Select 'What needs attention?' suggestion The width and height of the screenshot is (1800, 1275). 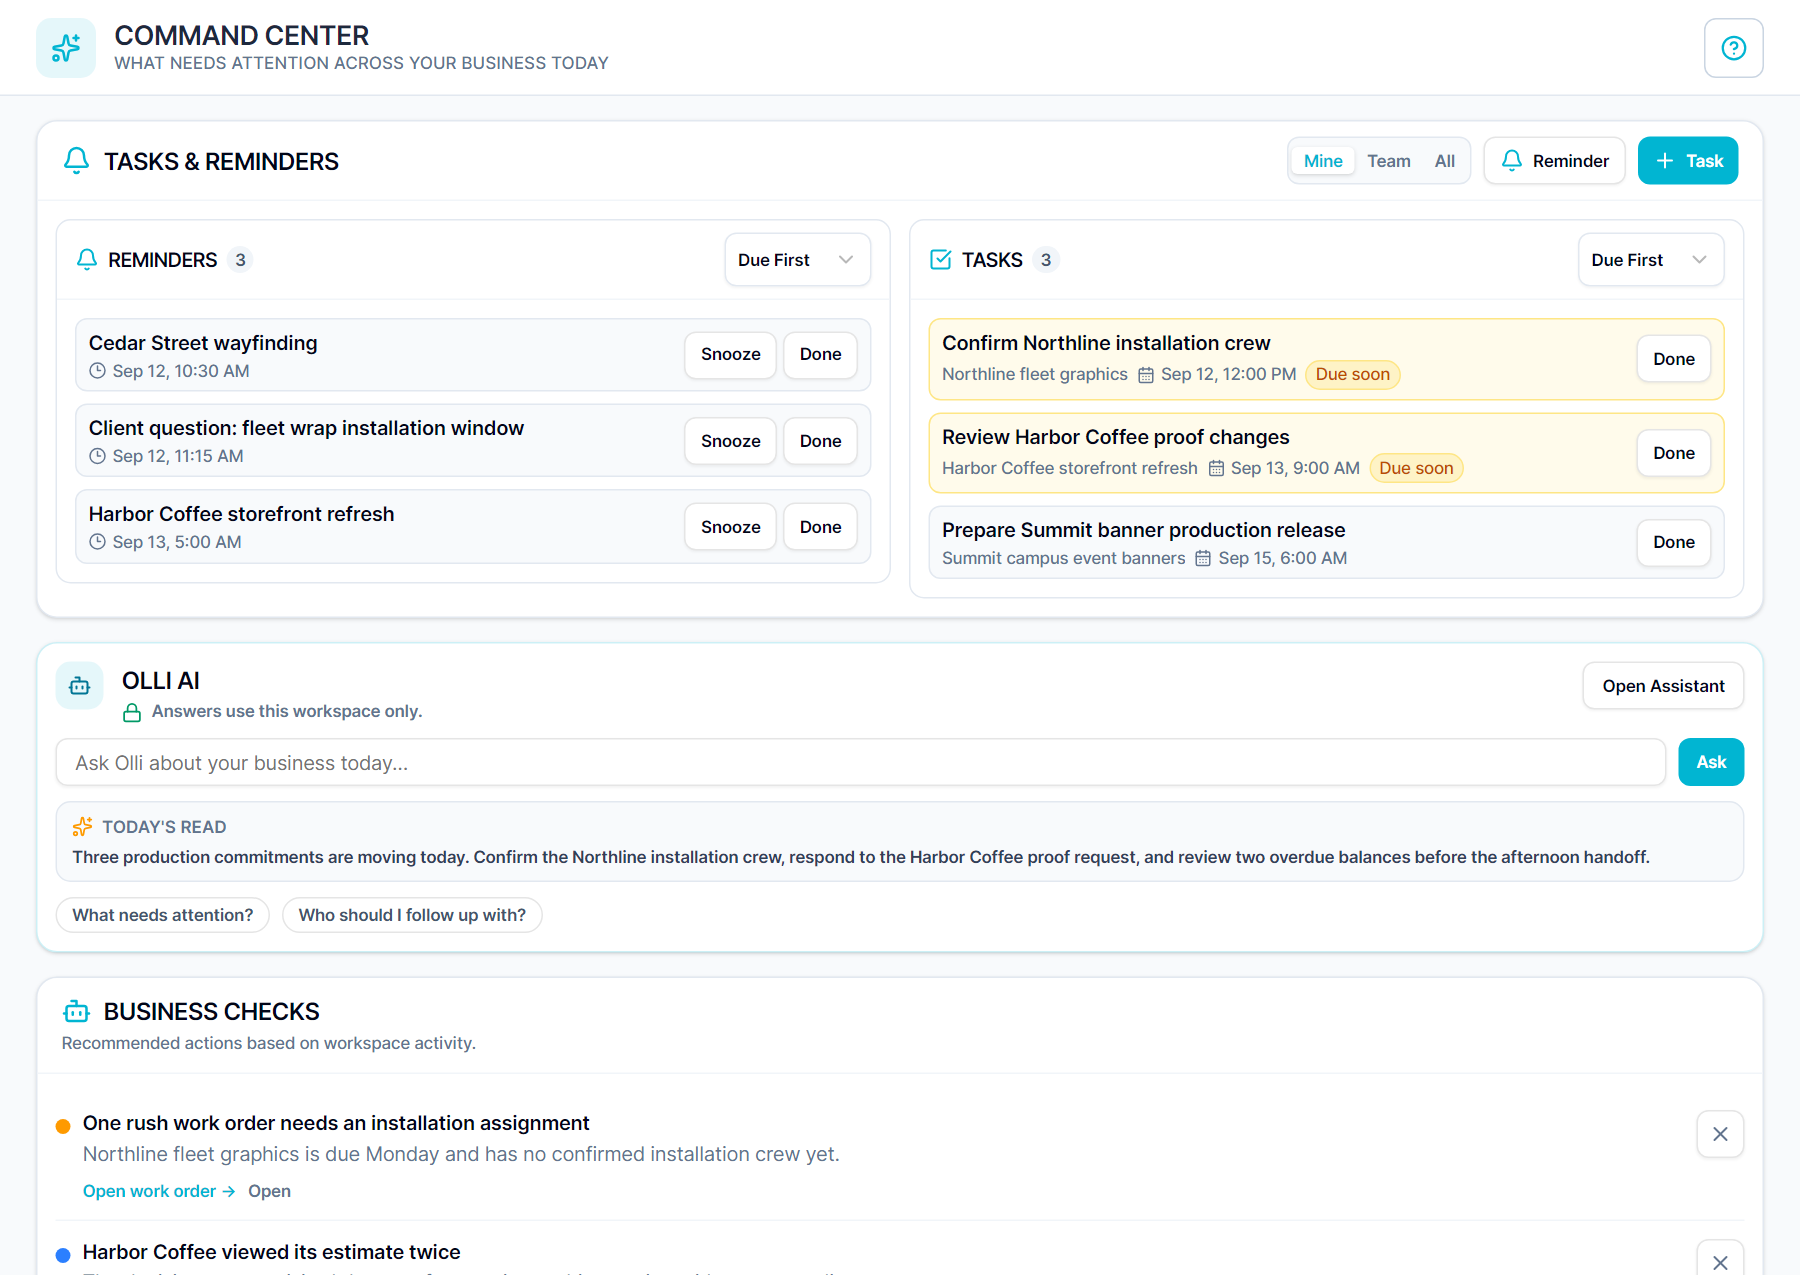coord(163,915)
